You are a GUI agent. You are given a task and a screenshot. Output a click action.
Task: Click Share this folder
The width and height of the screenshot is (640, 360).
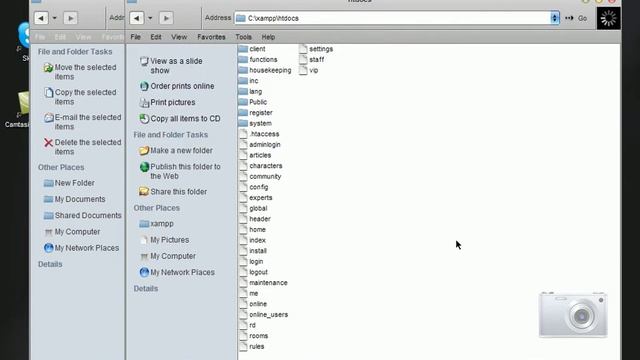(x=173, y=192)
